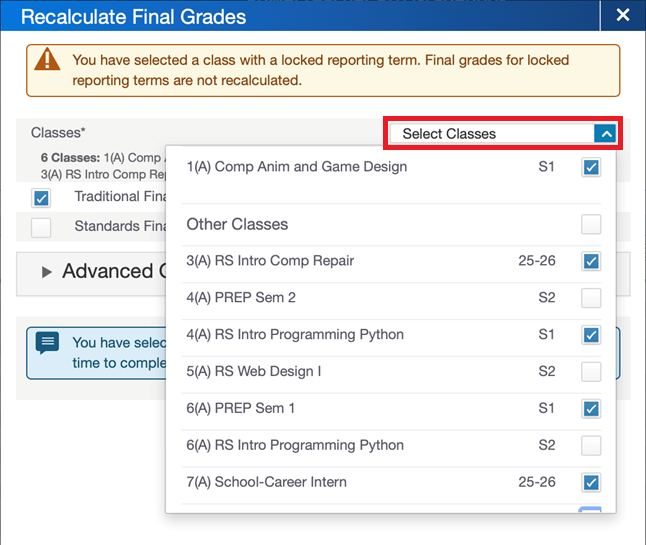Uncheck 3(A) RS Intro Comp Repair
Viewport: 646px width, 545px height.
[x=591, y=261]
